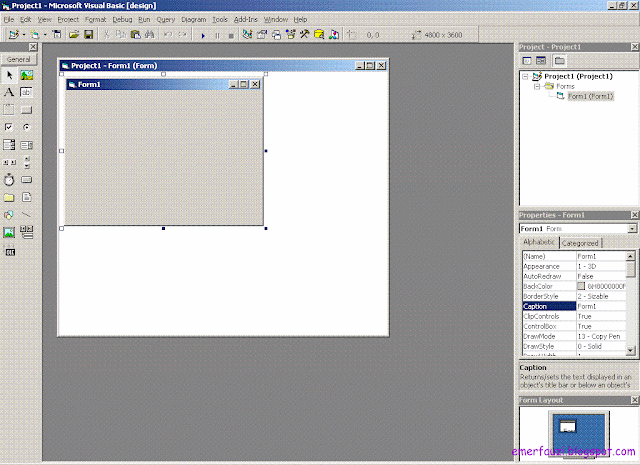640x465 pixels.
Task: Open the Object Browser toolbar icon
Action: tap(291, 35)
